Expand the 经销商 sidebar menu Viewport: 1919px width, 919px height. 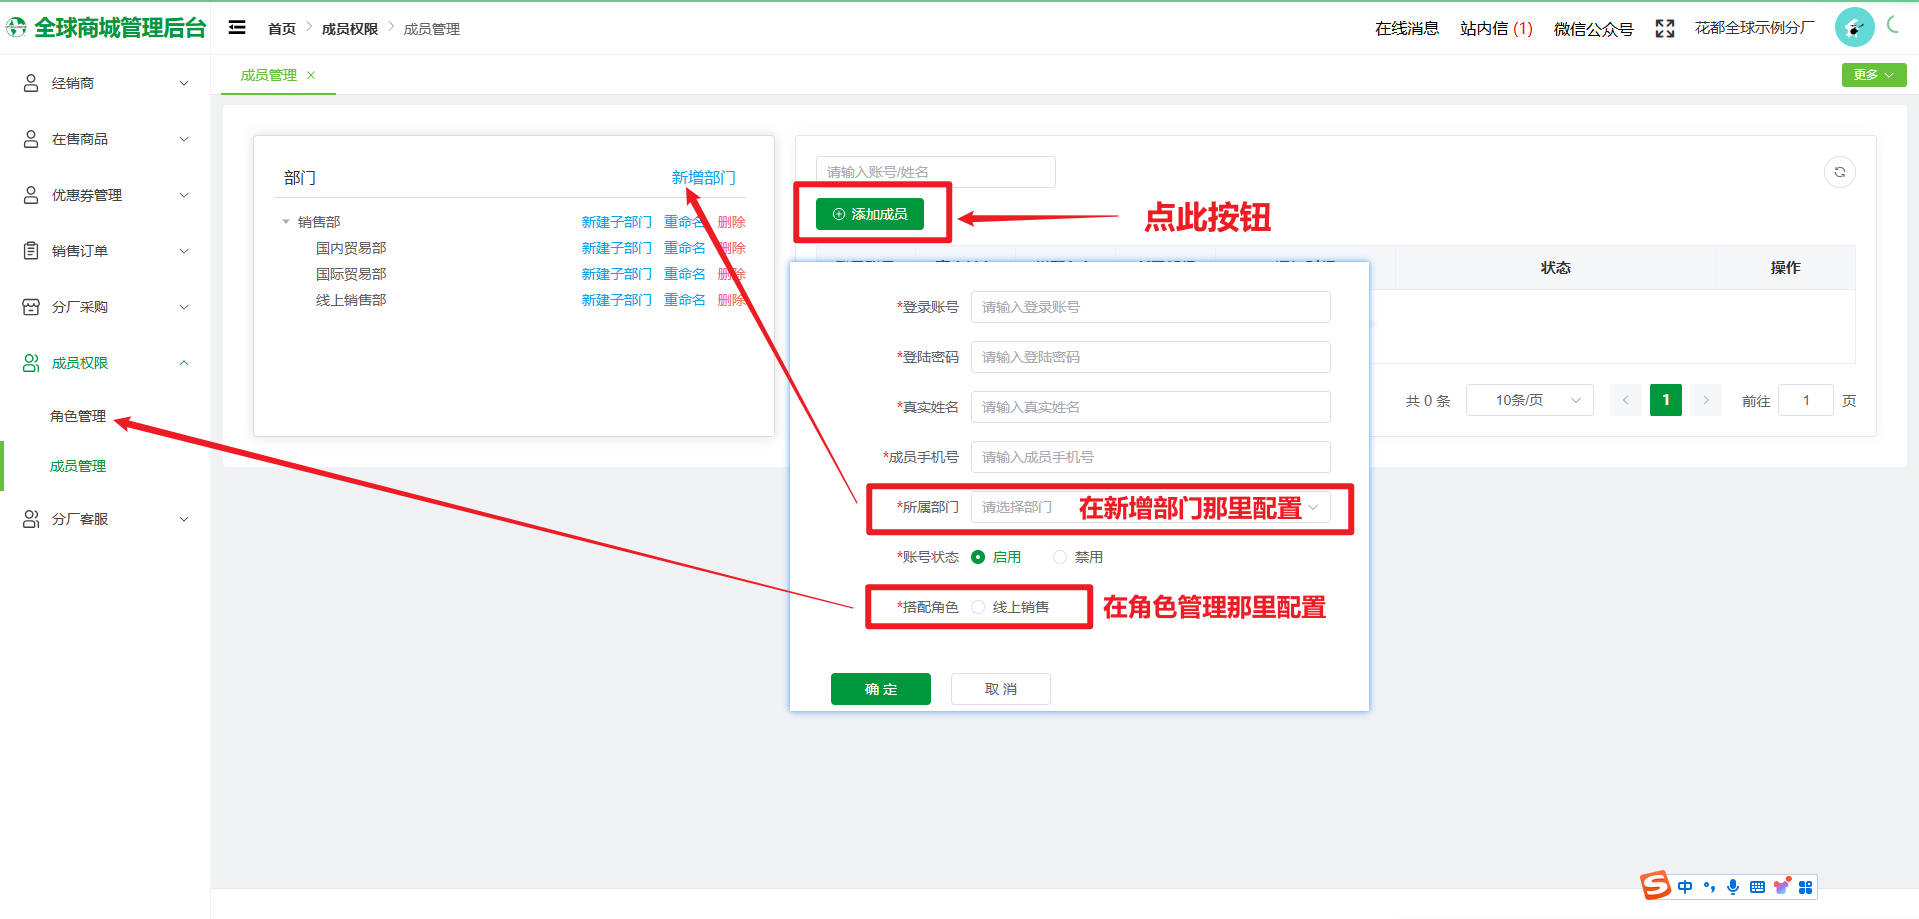tap(105, 83)
